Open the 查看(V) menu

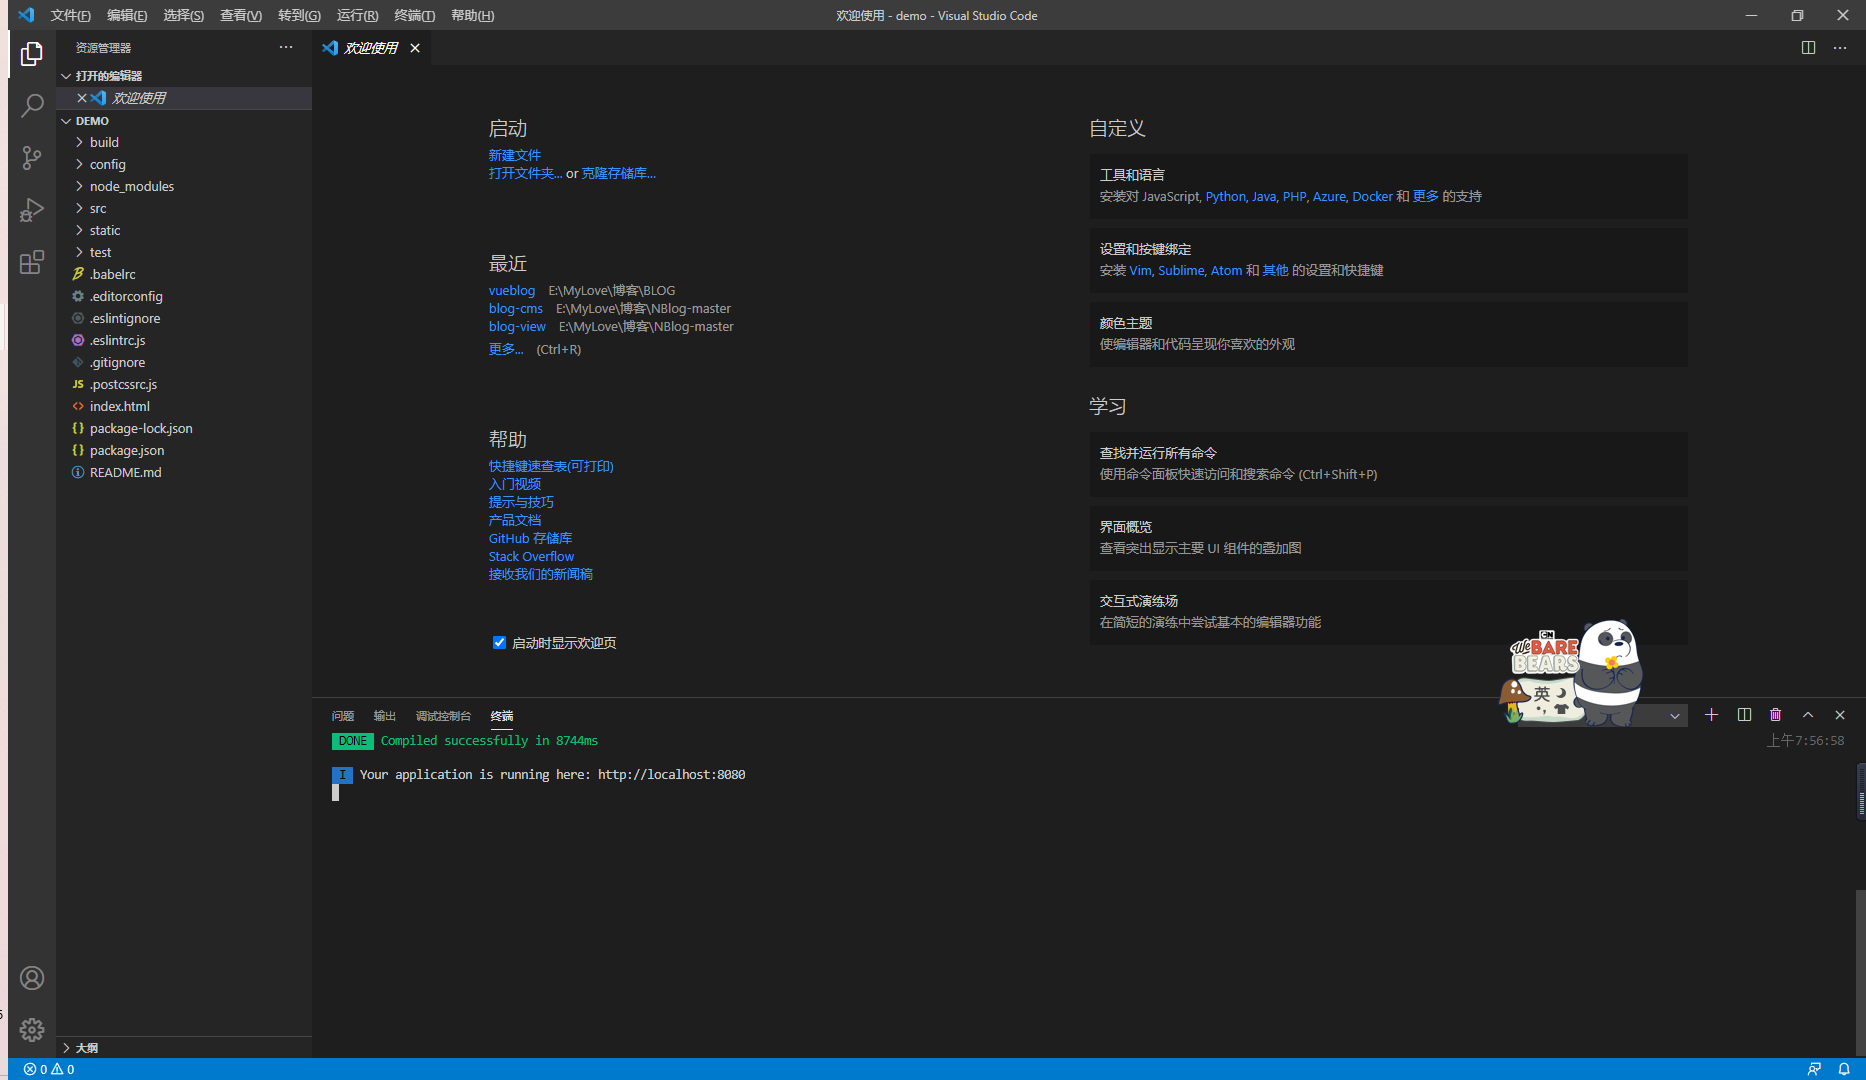(241, 15)
